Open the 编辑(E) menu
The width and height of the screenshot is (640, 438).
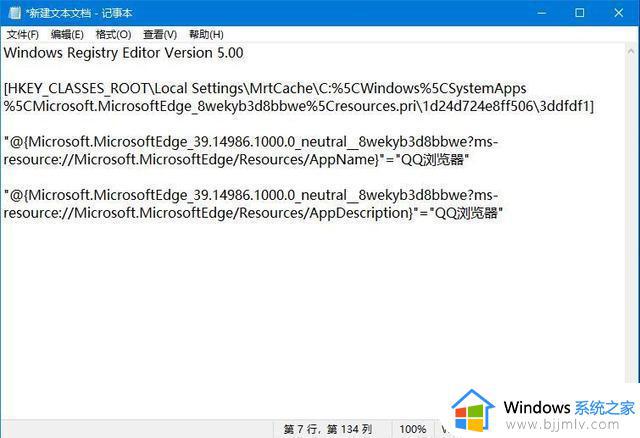click(67, 34)
